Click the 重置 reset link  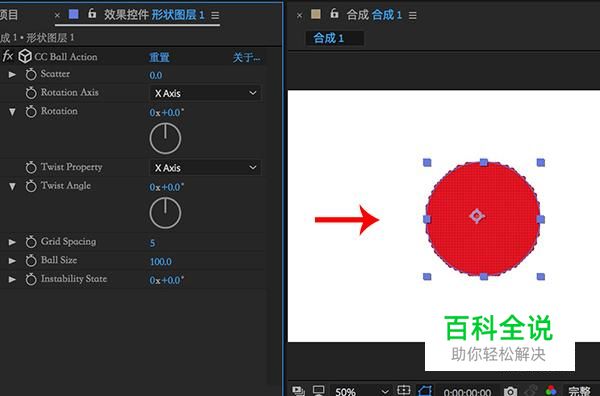159,57
